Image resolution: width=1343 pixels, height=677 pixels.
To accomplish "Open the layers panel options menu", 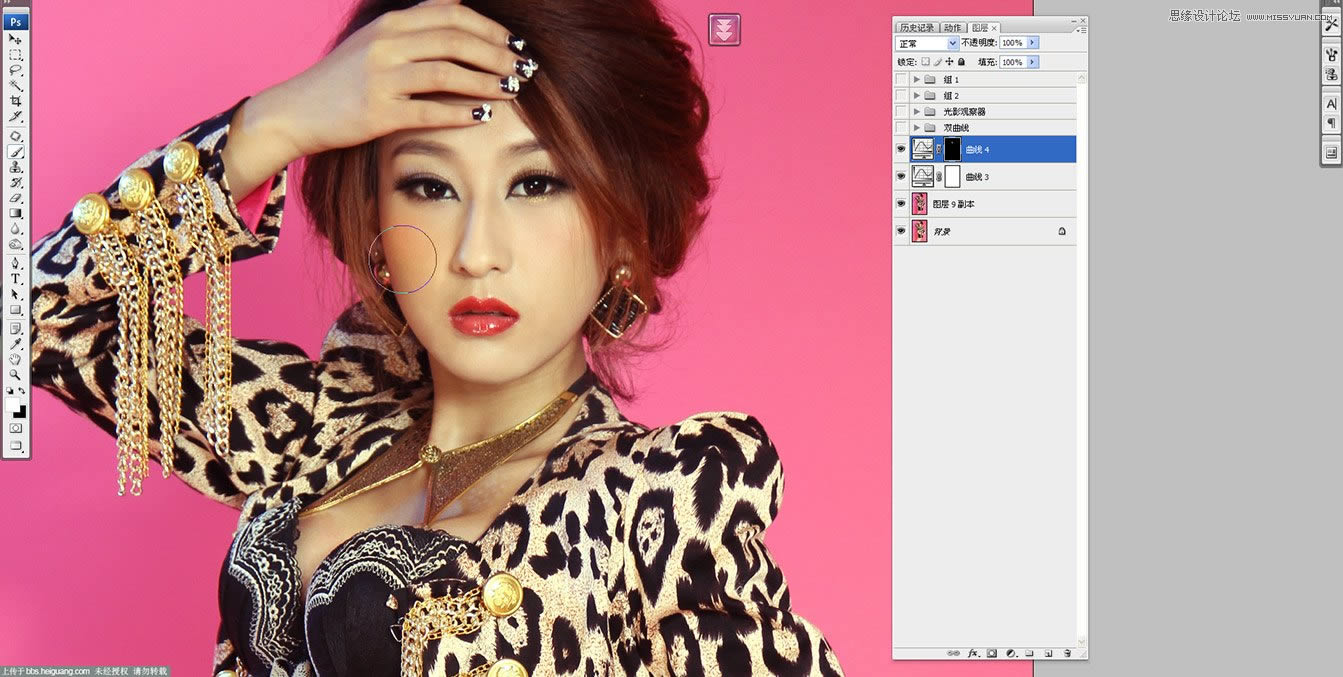I will pos(1080,30).
